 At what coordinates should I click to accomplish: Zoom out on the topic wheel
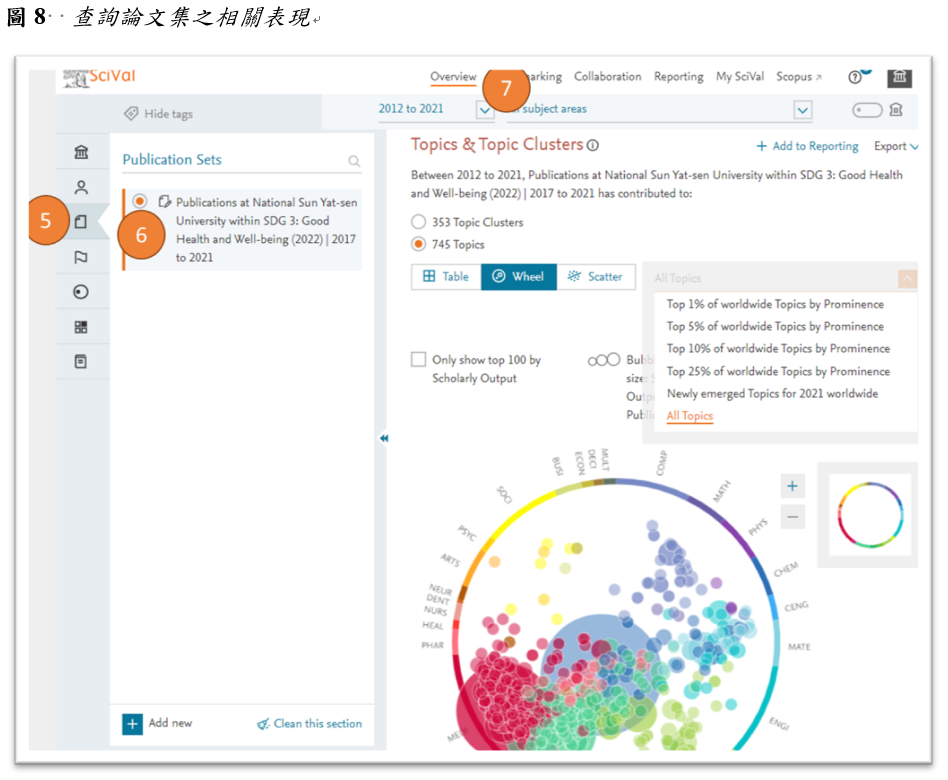point(793,517)
